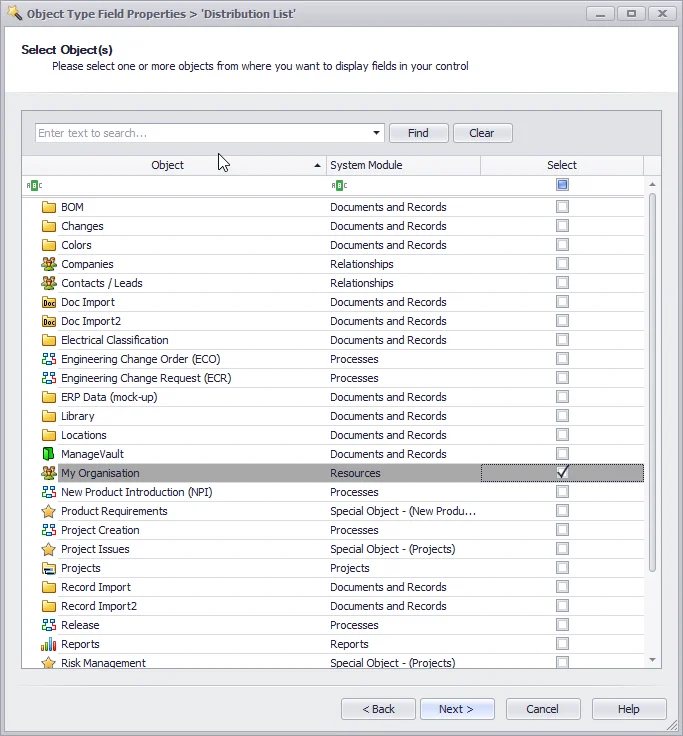Image resolution: width=683 pixels, height=736 pixels.
Task: Click the Release process icon
Action: [48, 625]
